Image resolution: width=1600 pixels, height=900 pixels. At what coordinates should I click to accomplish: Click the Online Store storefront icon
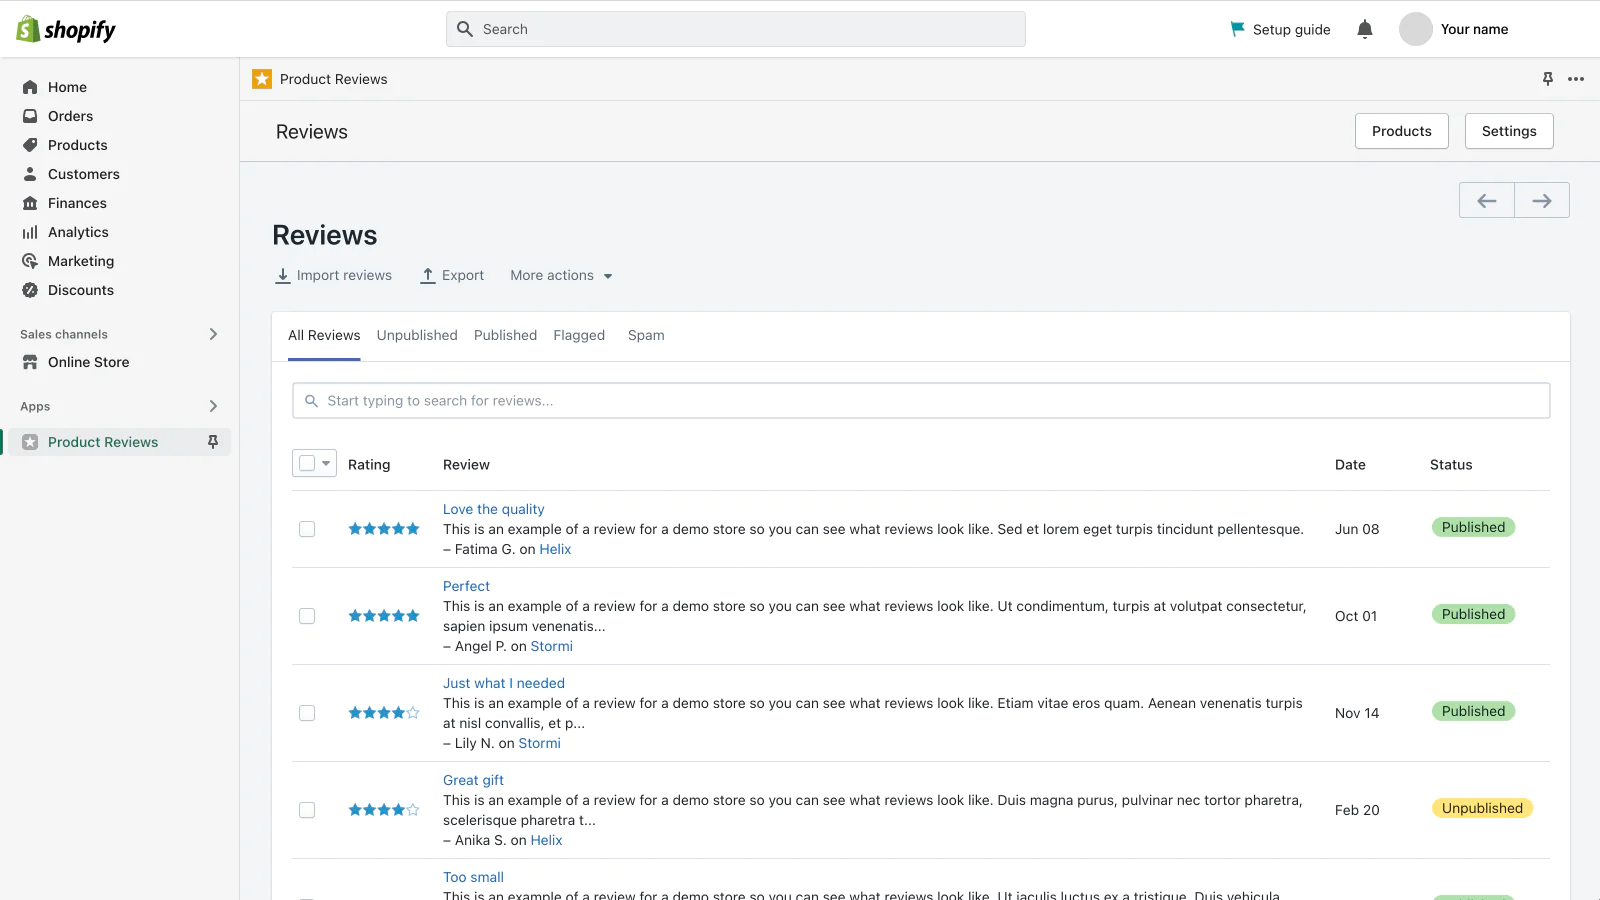point(30,362)
